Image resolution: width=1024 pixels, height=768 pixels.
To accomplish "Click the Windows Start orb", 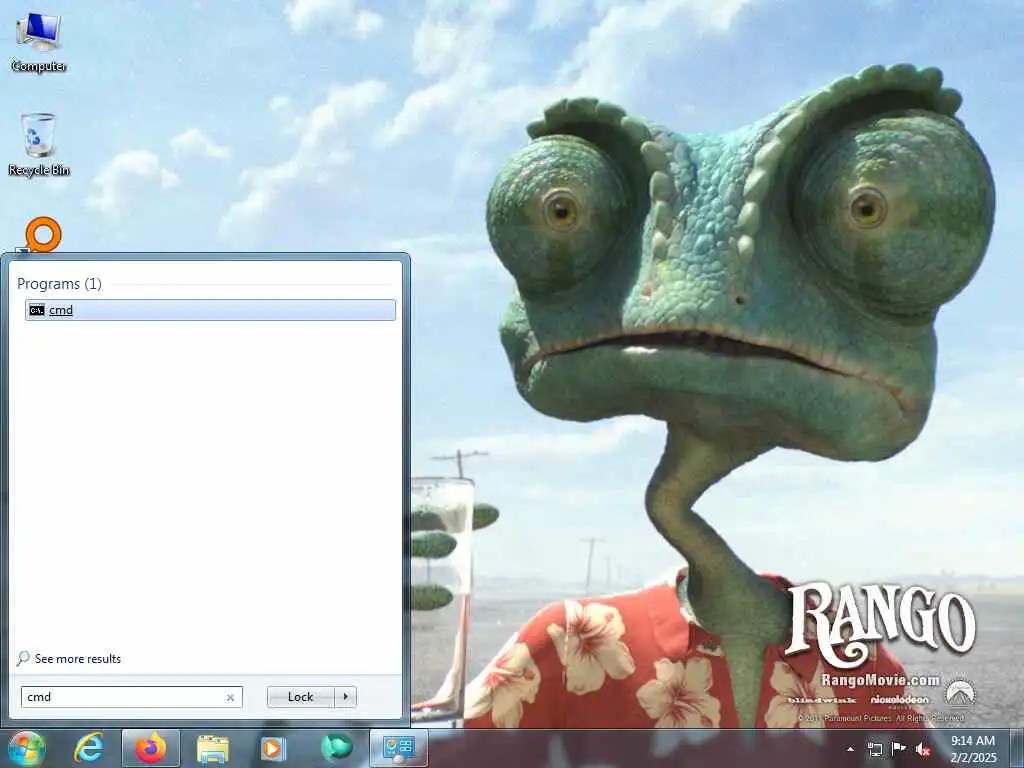I will point(27,748).
